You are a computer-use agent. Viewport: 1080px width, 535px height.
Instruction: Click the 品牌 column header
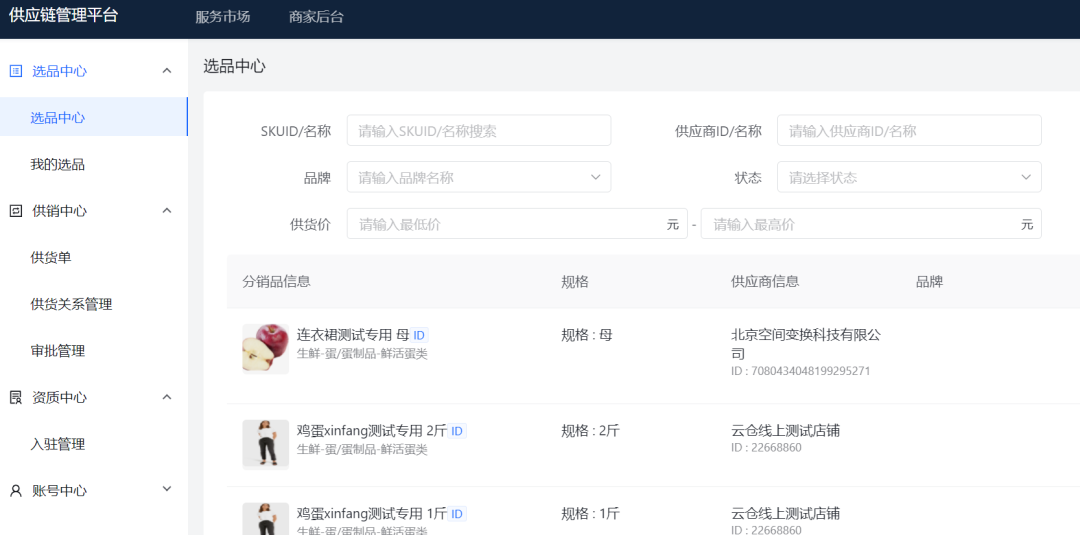click(929, 281)
